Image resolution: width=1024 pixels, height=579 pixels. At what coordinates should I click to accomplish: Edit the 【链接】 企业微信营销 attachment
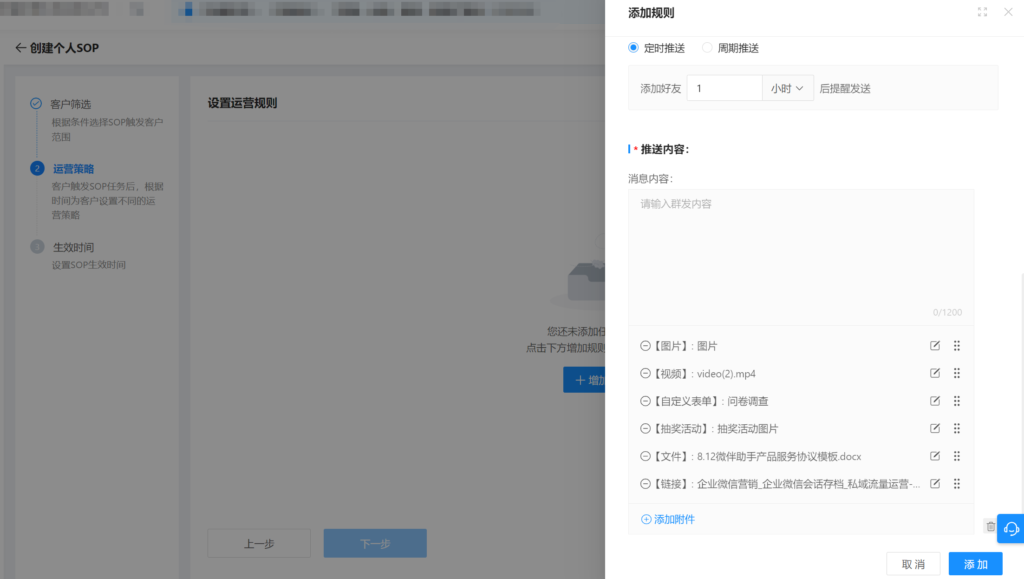click(935, 484)
